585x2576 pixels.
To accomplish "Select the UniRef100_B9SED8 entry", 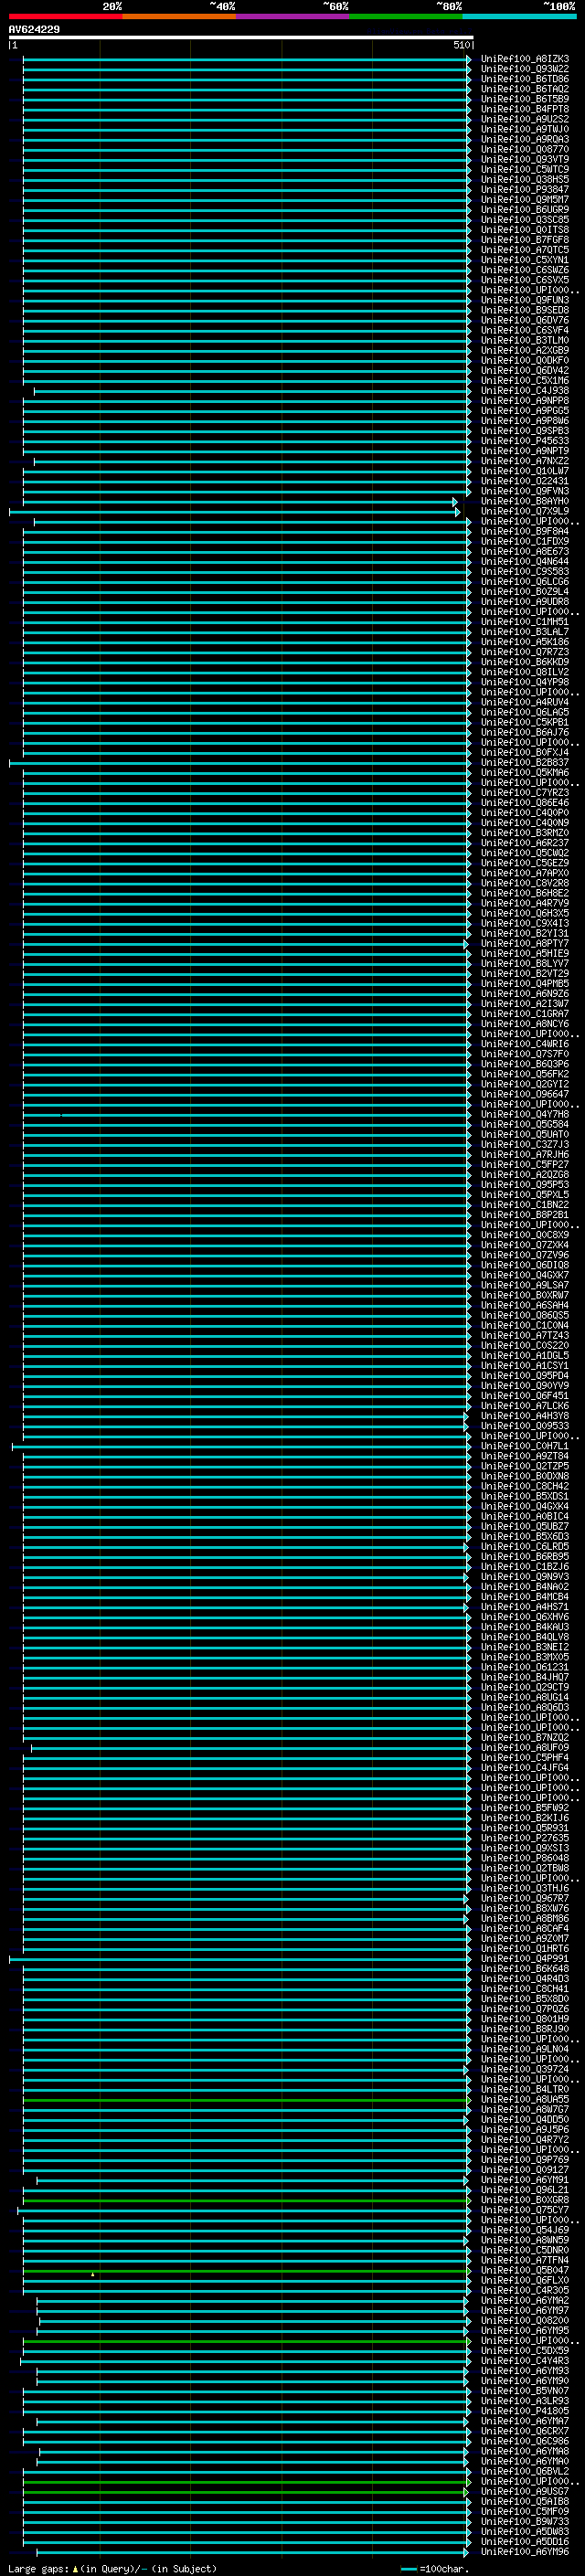I will 525,310.
